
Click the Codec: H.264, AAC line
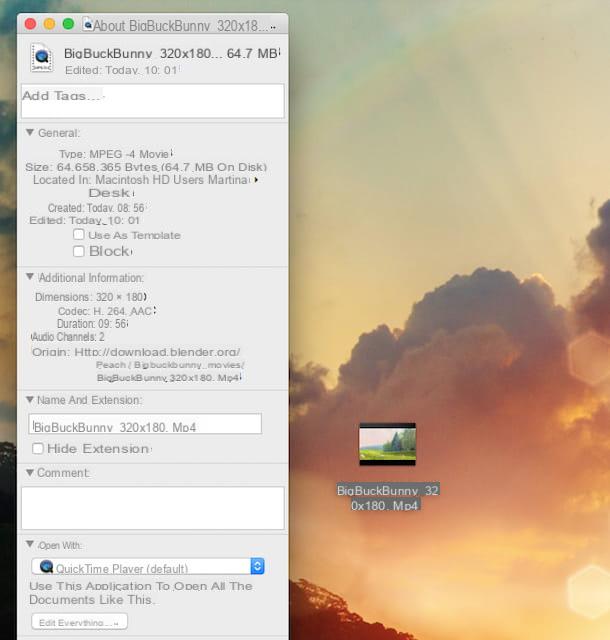(105, 311)
